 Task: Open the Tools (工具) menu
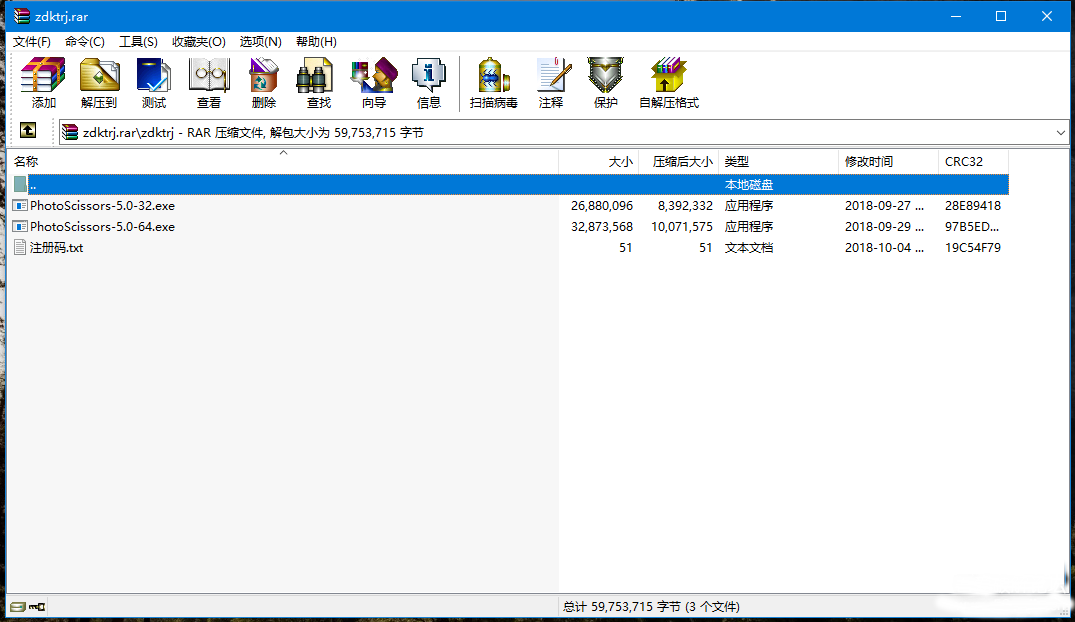pyautogui.click(x=138, y=42)
